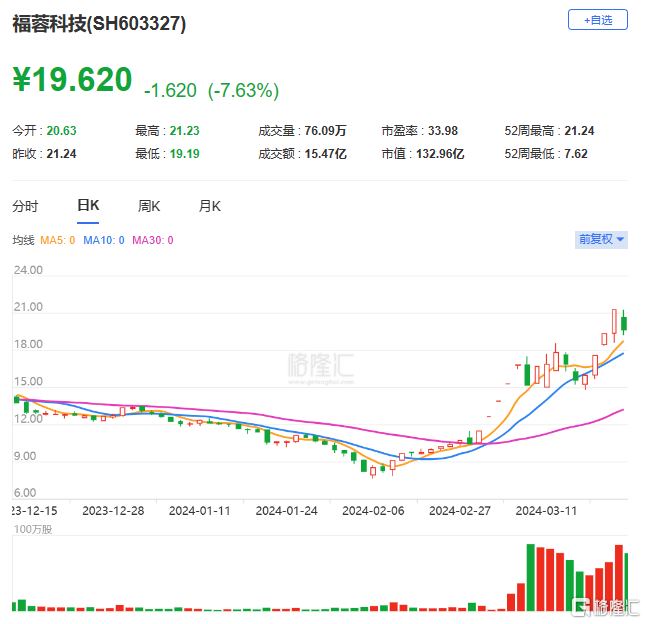646x624 pixels.
Task: Select the 2024-03-11 date axis label
Action: click(x=546, y=511)
